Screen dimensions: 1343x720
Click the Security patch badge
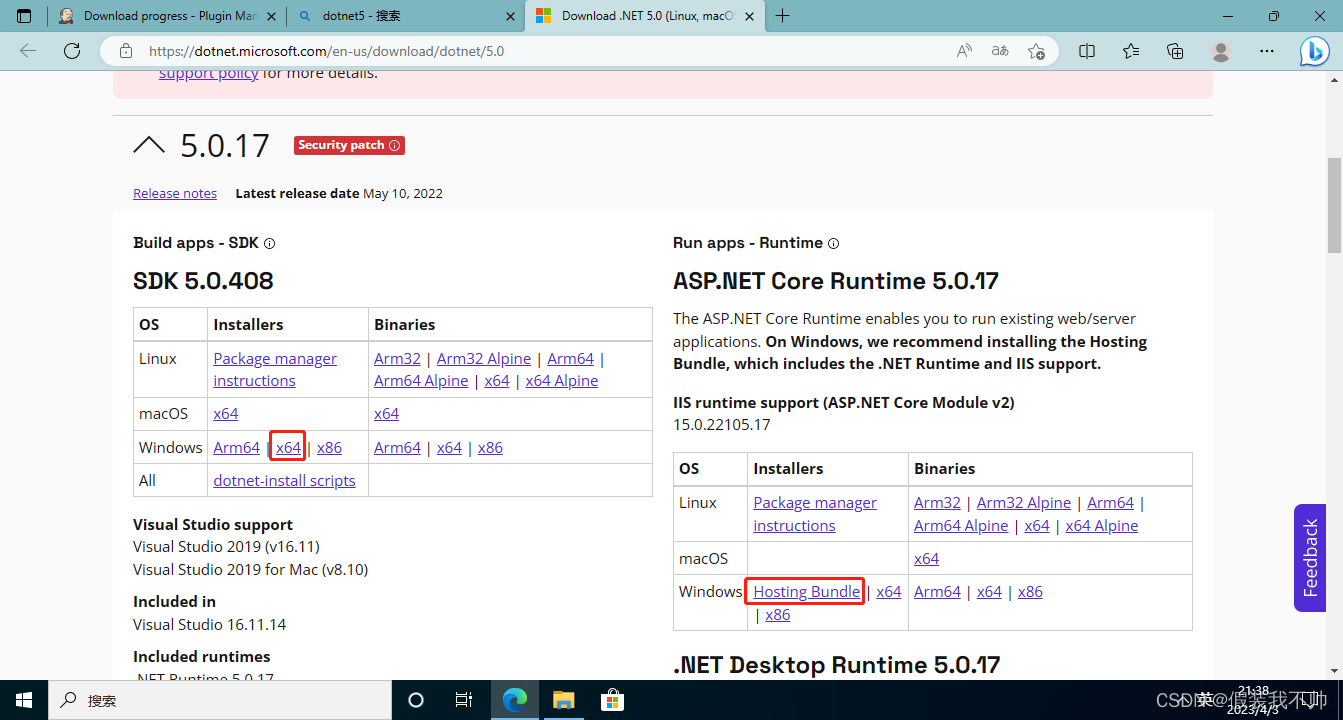(x=350, y=145)
